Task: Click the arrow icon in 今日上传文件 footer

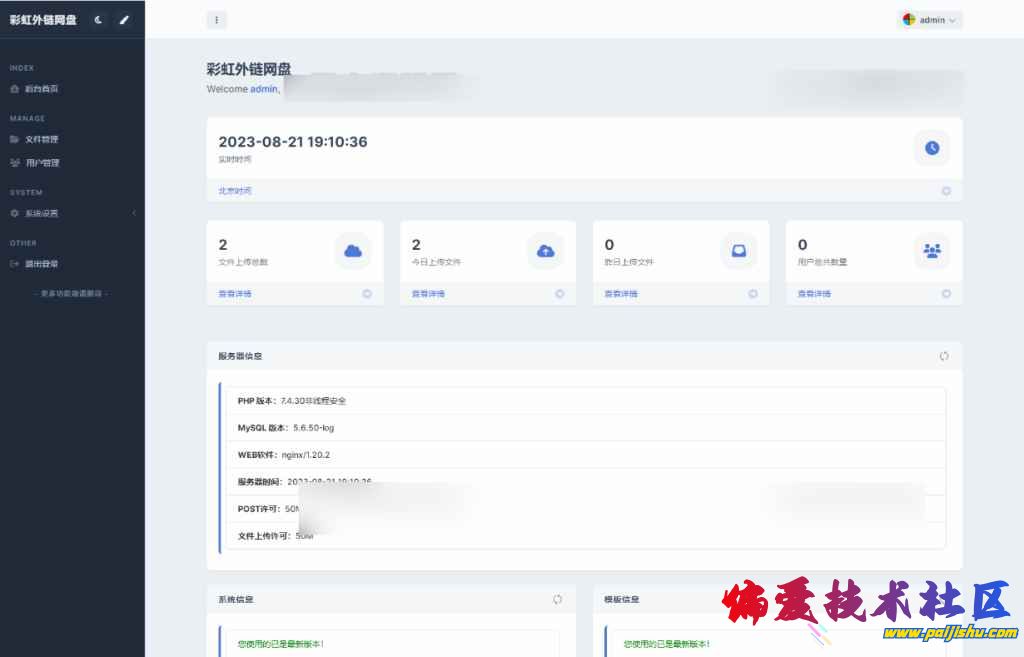Action: click(x=560, y=294)
